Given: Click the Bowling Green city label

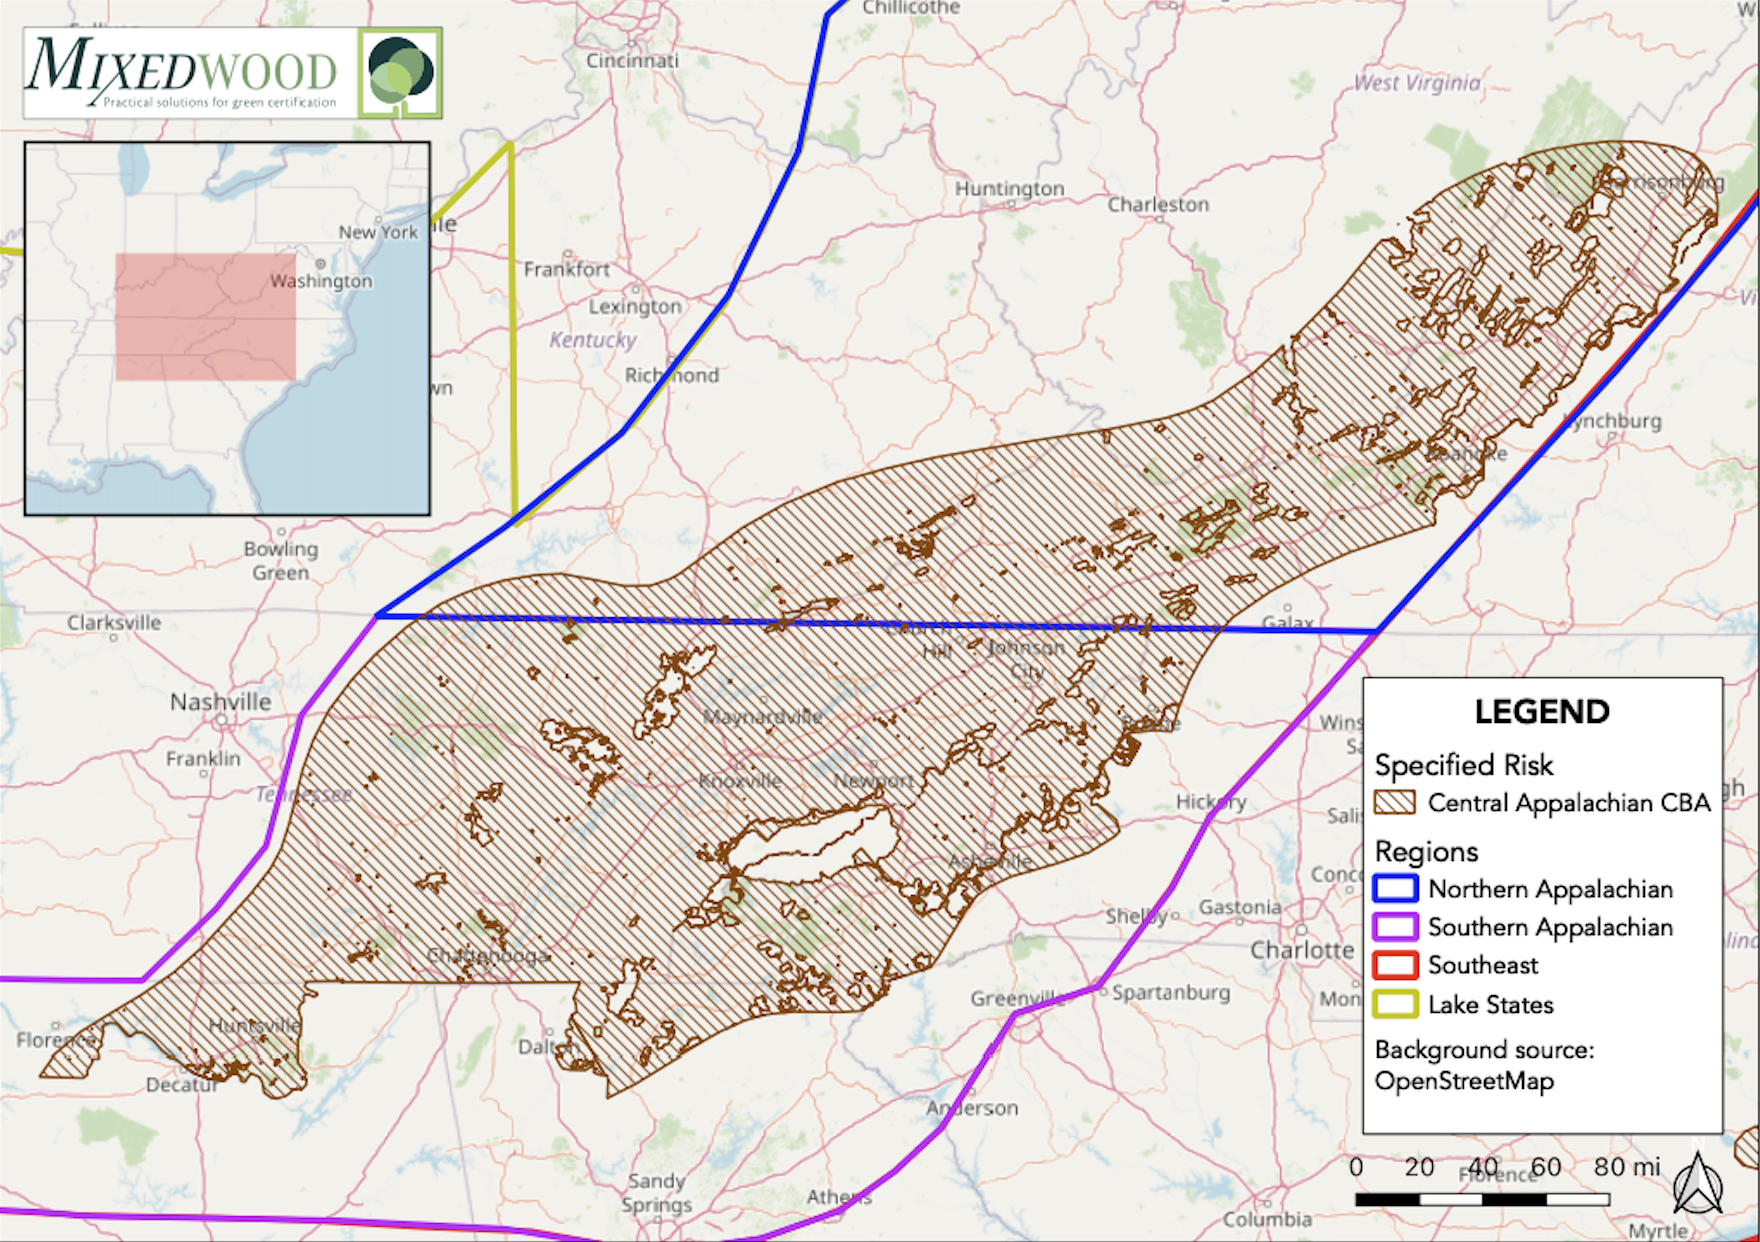Looking at the screenshot, I should tap(281, 561).
